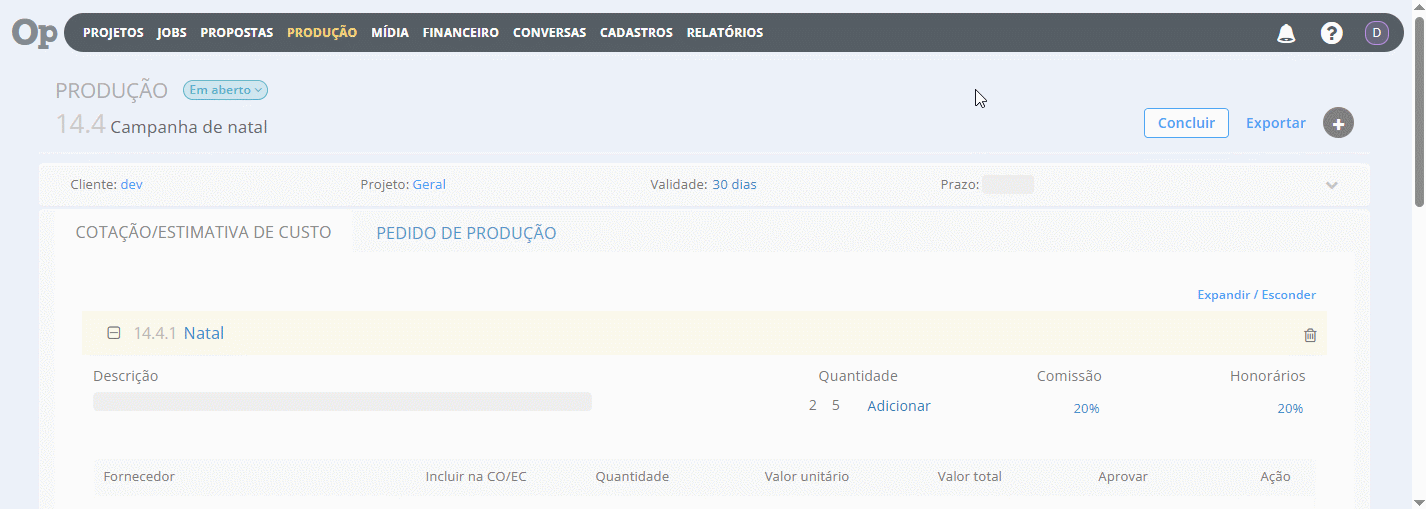Open the help question mark icon

click(x=1331, y=33)
